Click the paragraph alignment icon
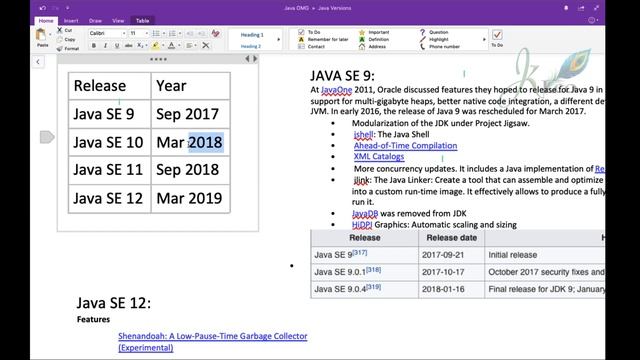 tap(189, 46)
